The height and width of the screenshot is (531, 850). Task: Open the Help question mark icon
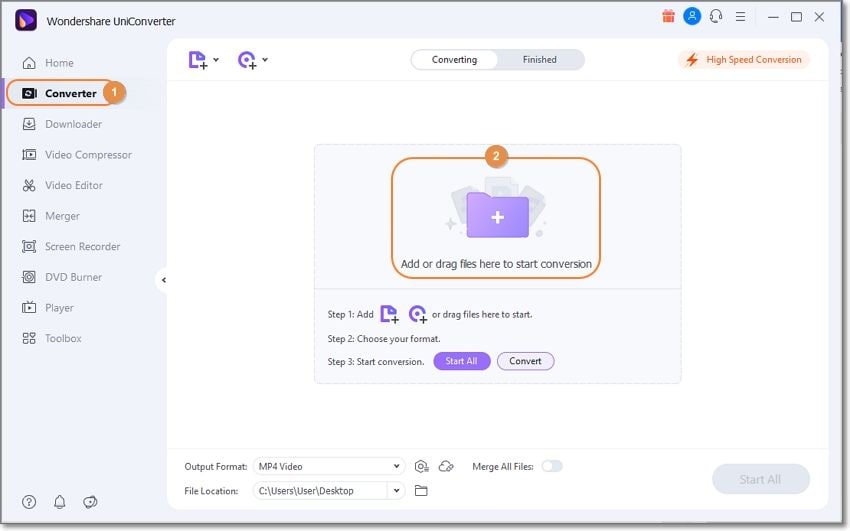click(29, 502)
